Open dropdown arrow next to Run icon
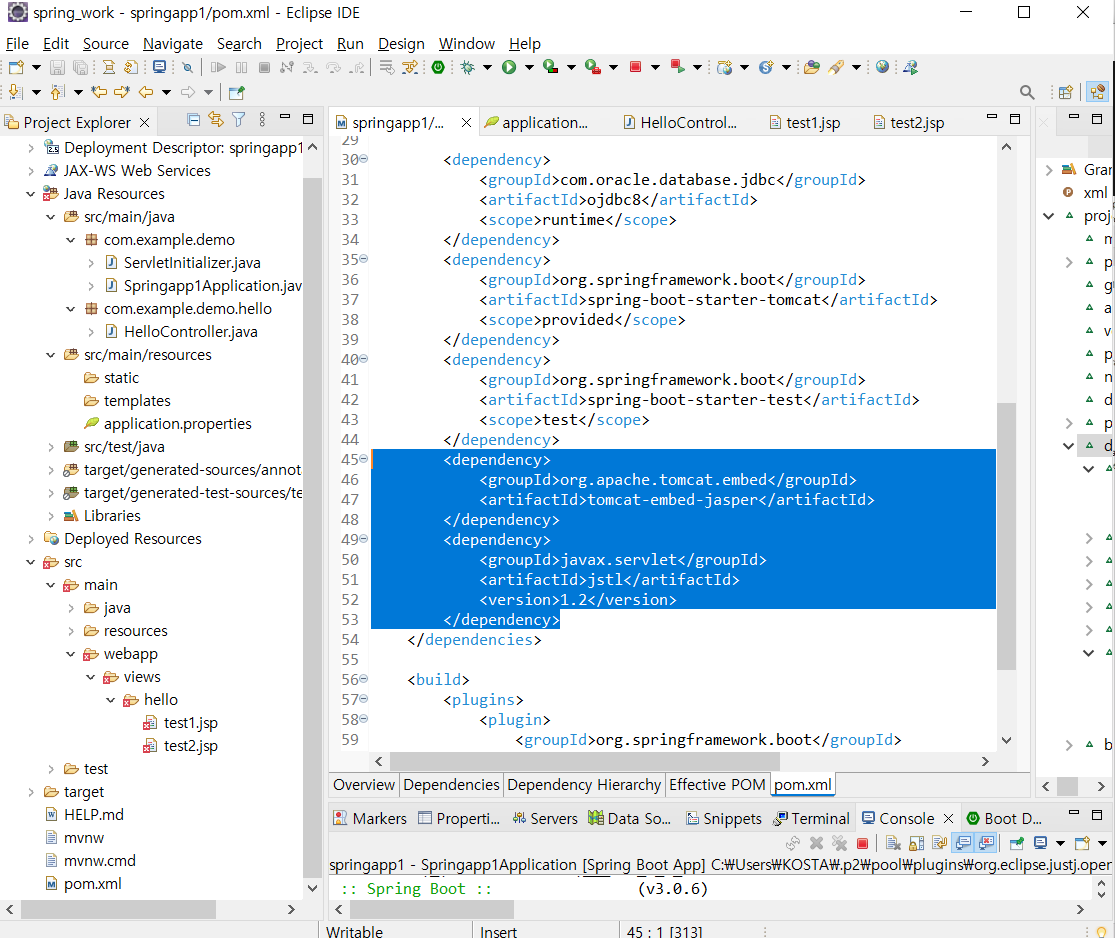Screen dimensions: 1115x938 click(529, 68)
